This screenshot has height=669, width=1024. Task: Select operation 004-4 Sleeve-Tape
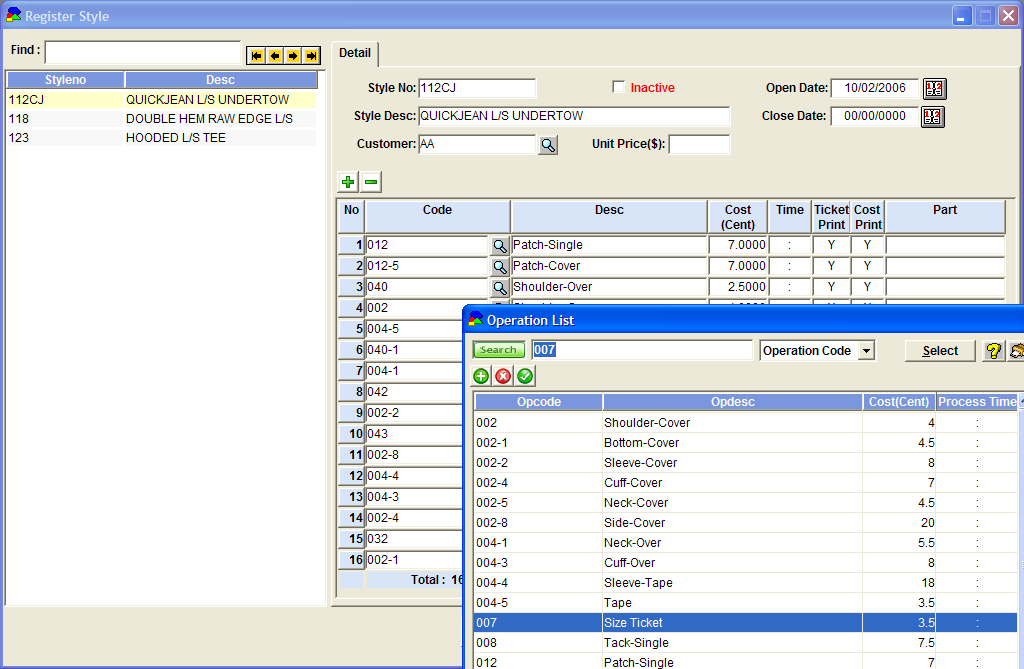[x=745, y=583]
